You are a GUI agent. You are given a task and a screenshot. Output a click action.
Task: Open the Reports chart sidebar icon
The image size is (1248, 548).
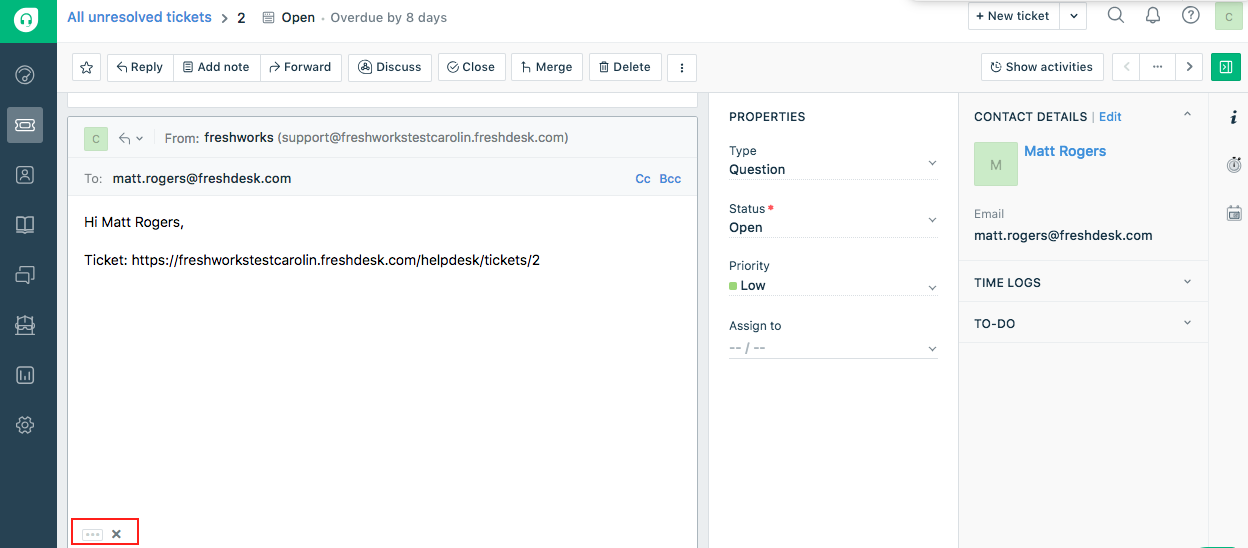pyautogui.click(x=26, y=375)
